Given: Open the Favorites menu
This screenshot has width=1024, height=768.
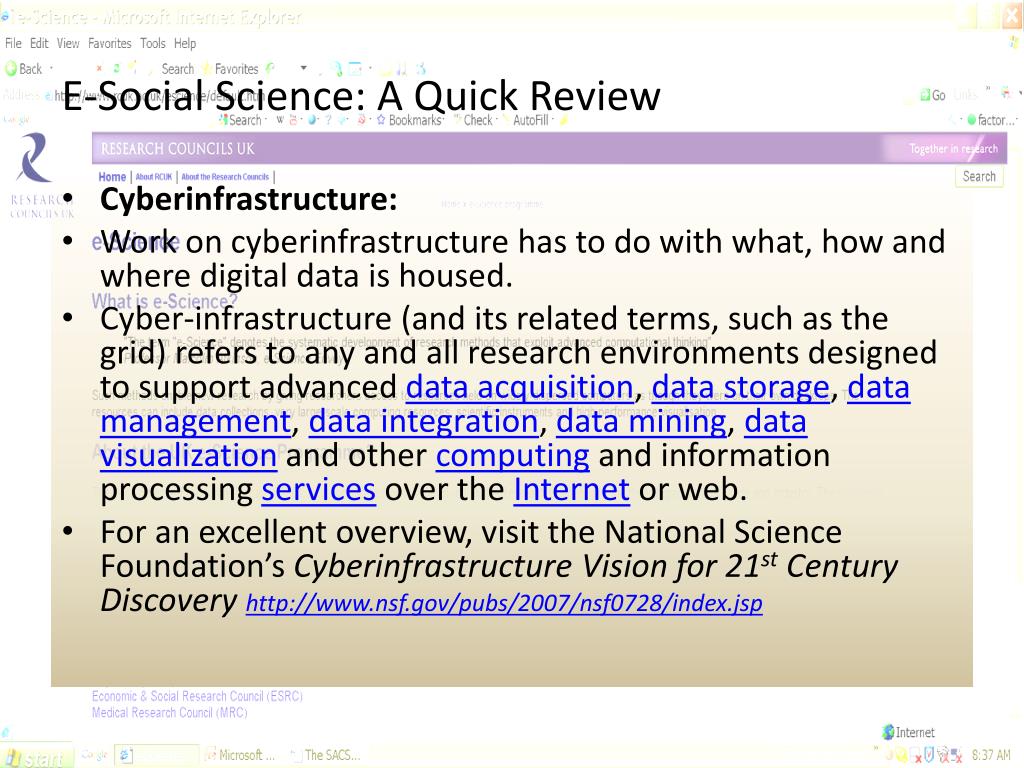Looking at the screenshot, I should click(110, 43).
